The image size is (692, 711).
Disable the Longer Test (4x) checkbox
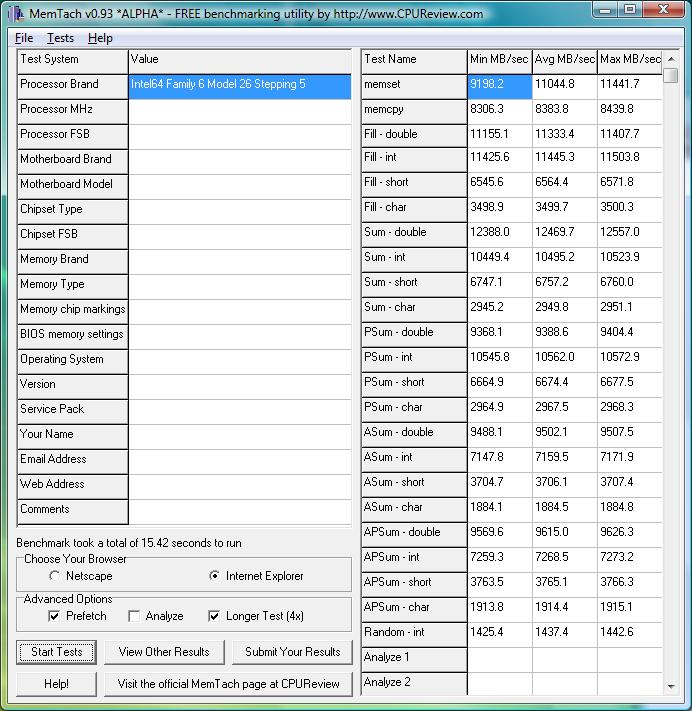coord(214,616)
